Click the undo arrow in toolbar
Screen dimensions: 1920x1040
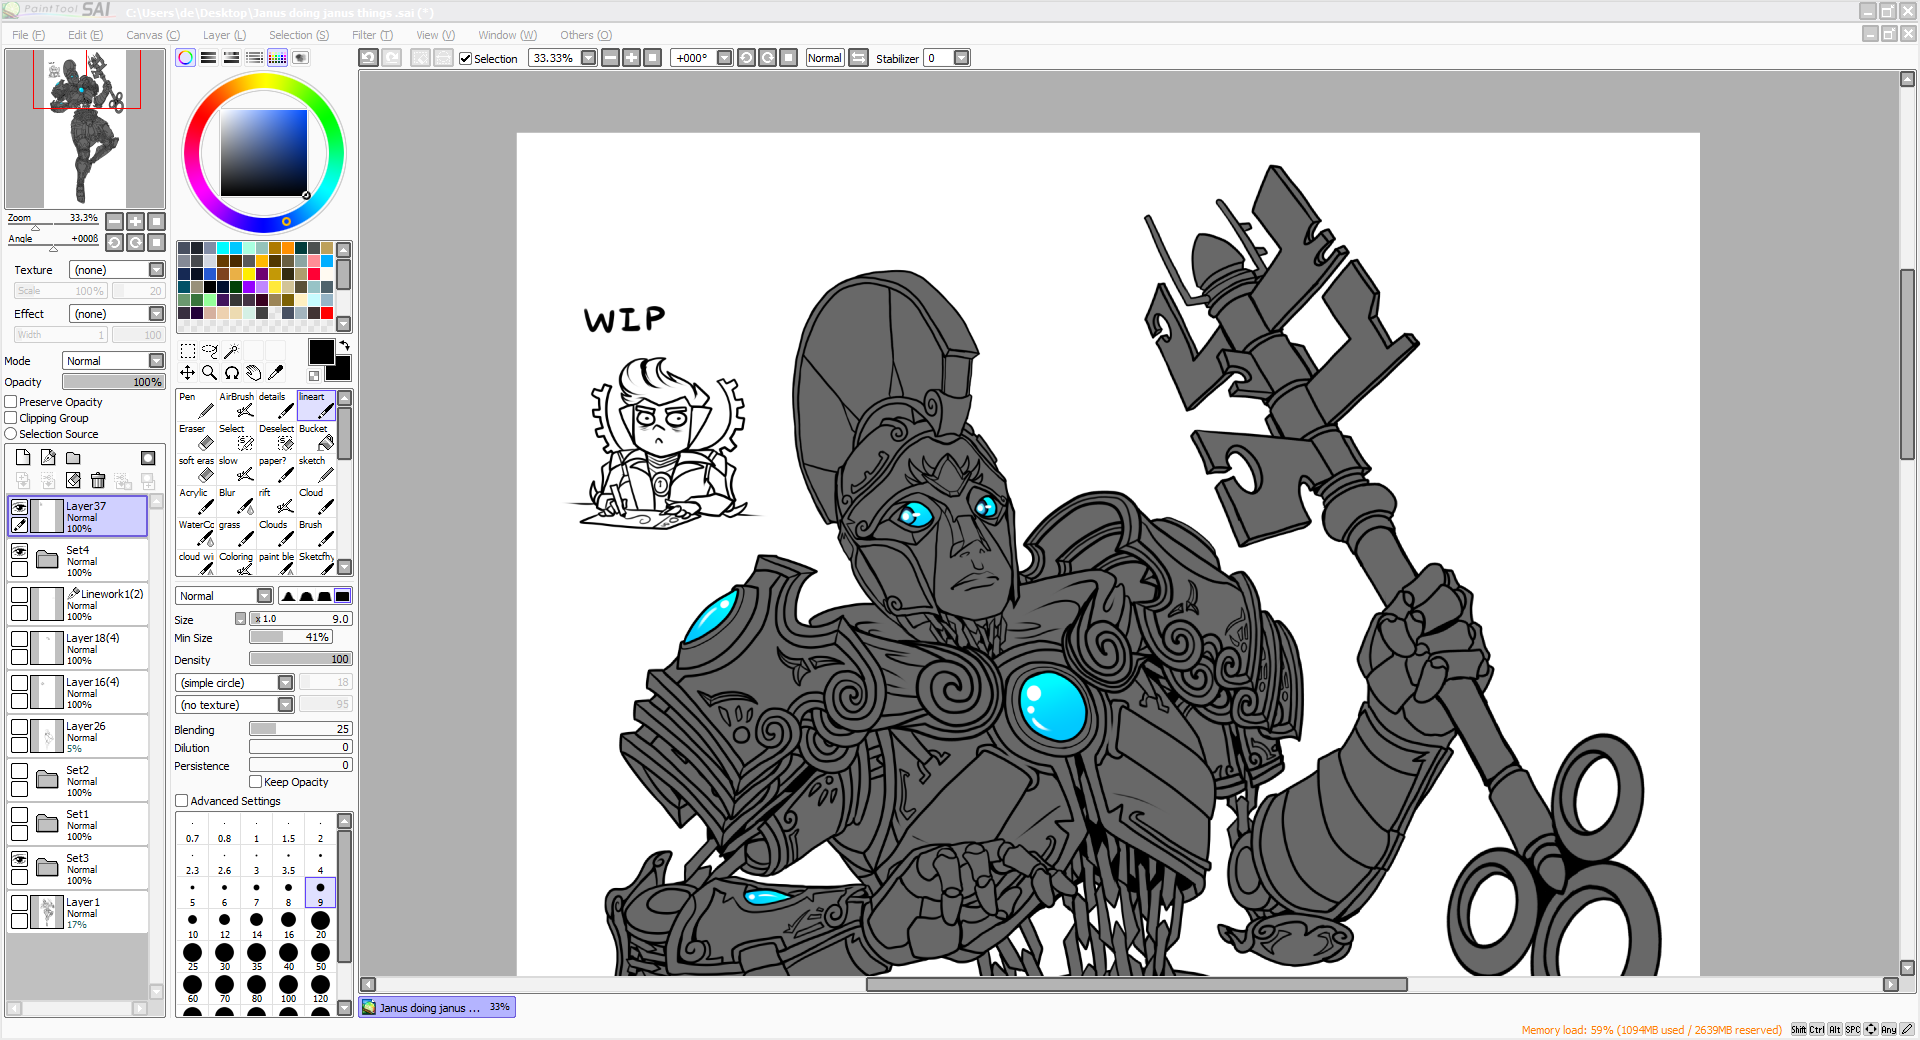click(x=369, y=58)
